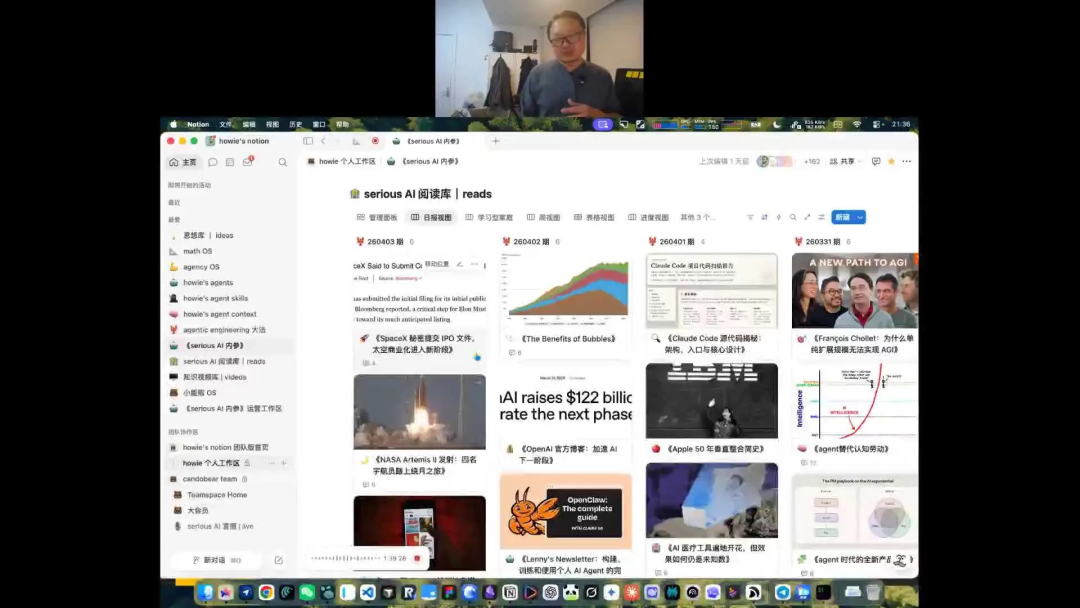Click the 共享 share button
Screen dimensions: 1080x608
tap(845, 161)
